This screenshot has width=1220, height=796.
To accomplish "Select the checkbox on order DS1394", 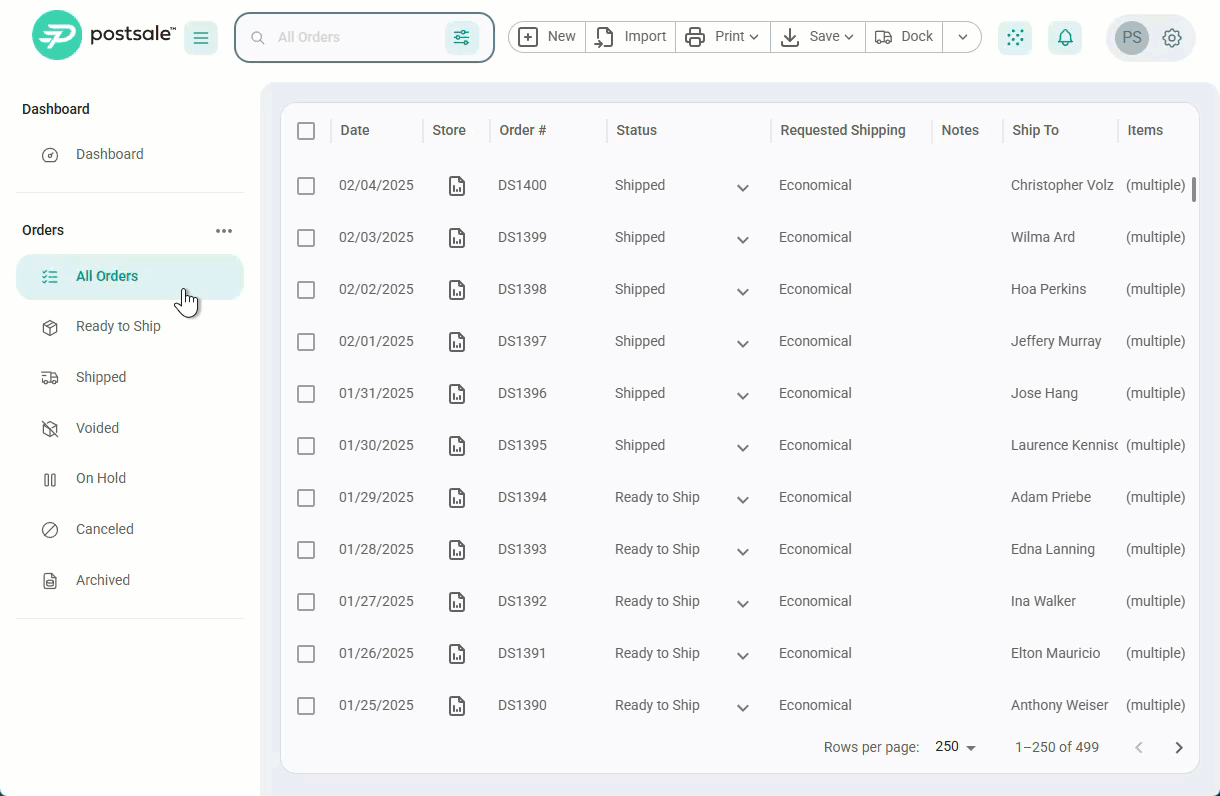I will [306, 497].
